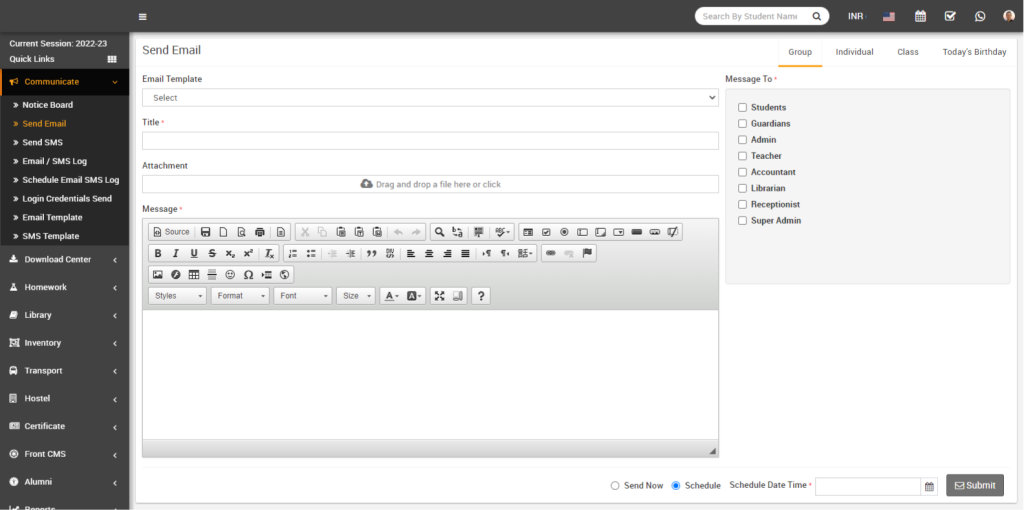This screenshot has width=1024, height=510.
Task: Insert a smiley emoticon in the message
Action: 230,275
